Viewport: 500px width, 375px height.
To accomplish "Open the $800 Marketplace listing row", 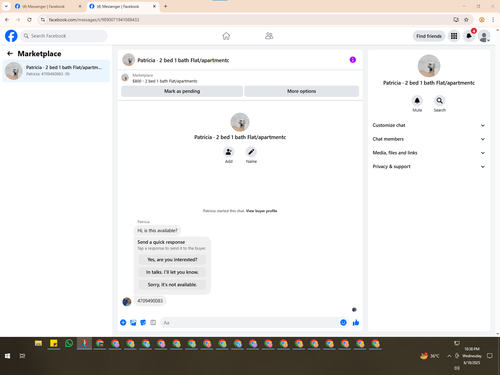I will click(240, 78).
